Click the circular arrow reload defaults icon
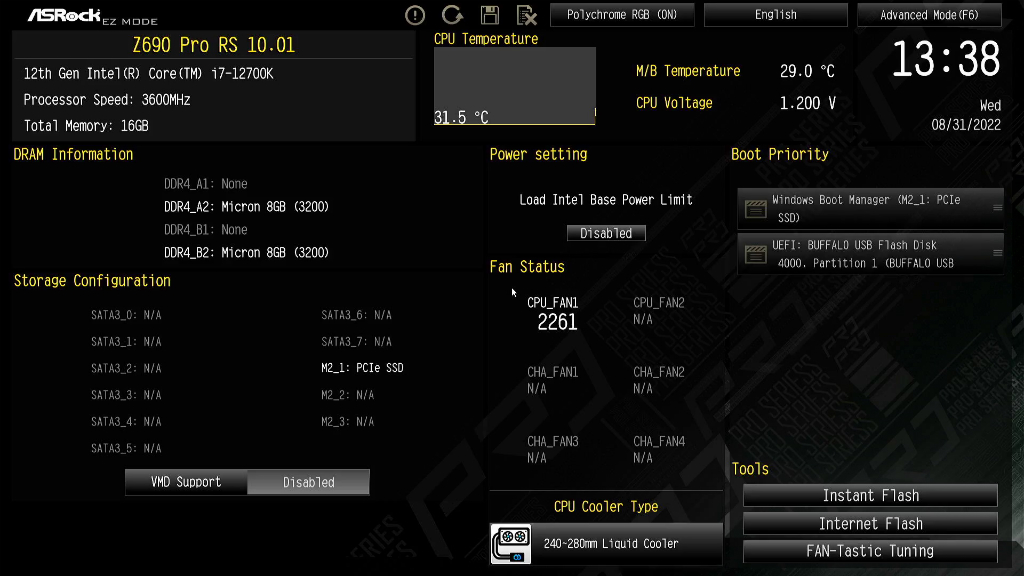This screenshot has height=576, width=1024. pos(452,14)
